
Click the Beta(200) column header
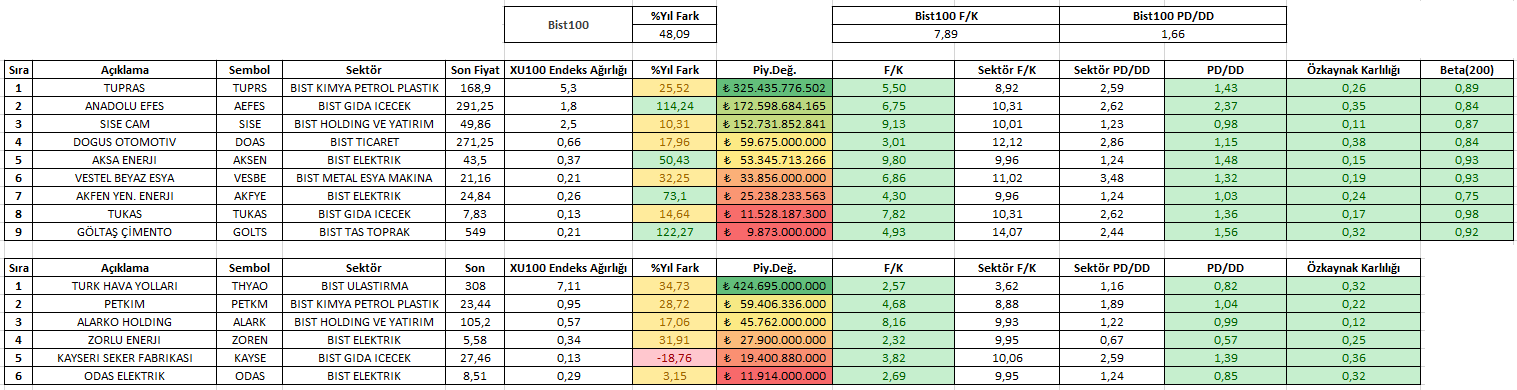[x=1467, y=70]
